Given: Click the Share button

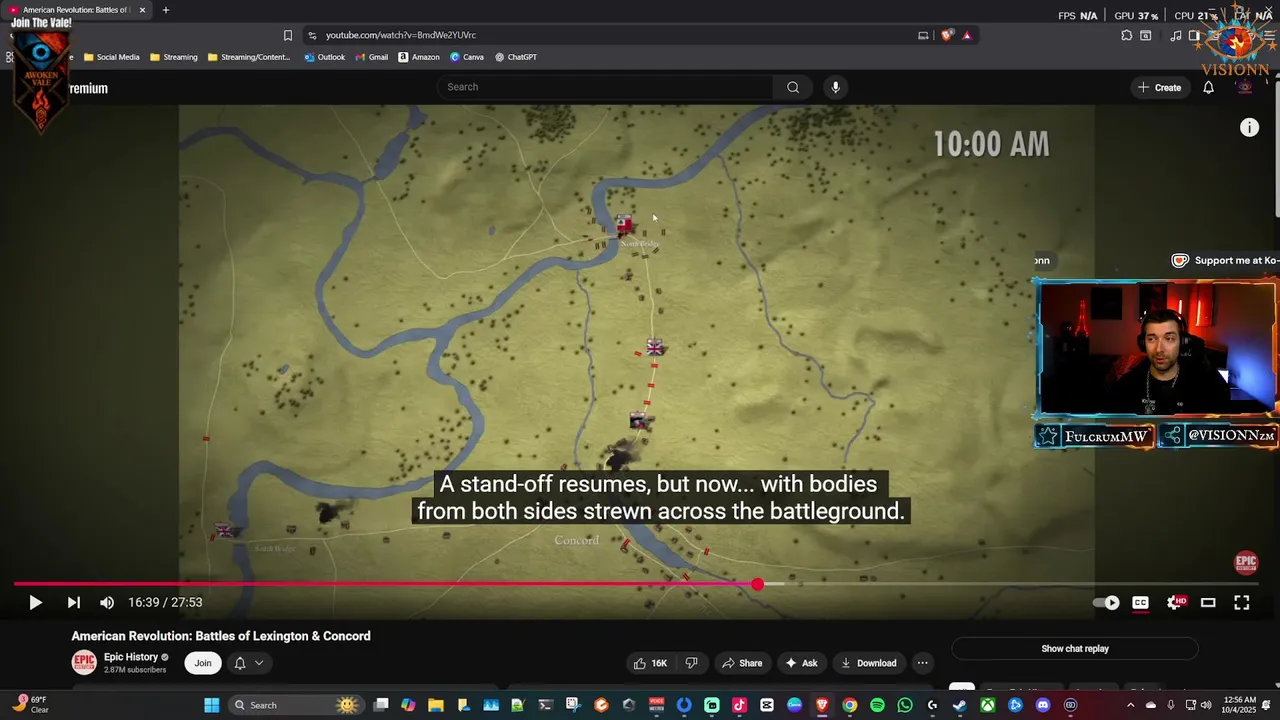Looking at the screenshot, I should coord(742,663).
